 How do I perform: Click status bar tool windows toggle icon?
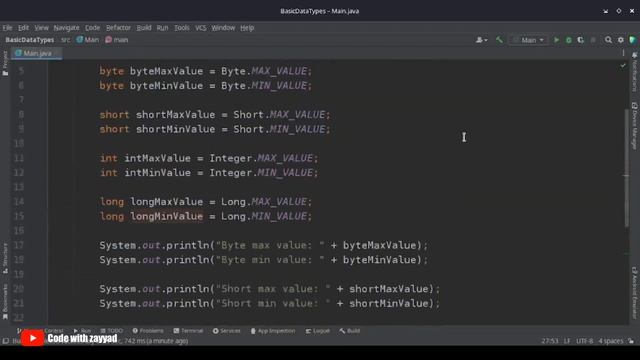coord(5,341)
